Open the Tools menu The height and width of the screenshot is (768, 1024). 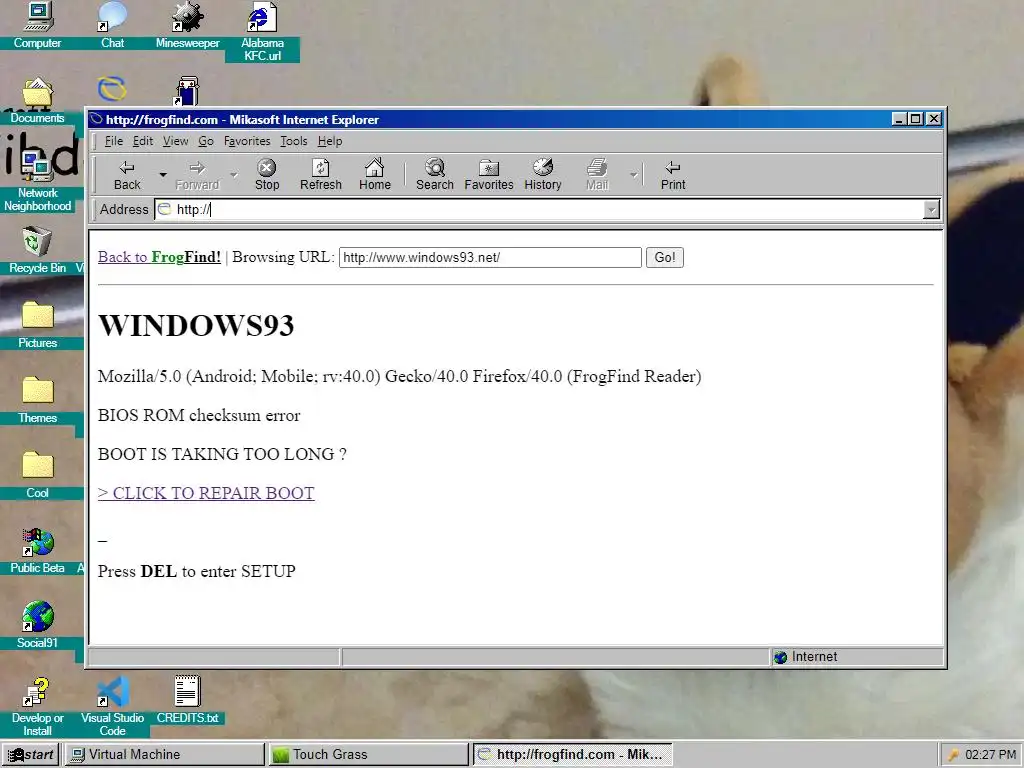click(293, 141)
